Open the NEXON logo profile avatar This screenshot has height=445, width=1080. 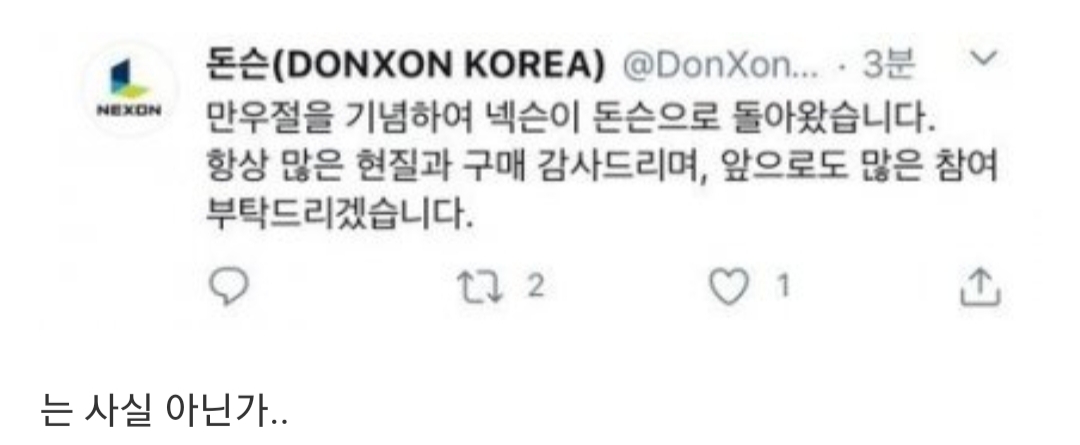(x=129, y=88)
